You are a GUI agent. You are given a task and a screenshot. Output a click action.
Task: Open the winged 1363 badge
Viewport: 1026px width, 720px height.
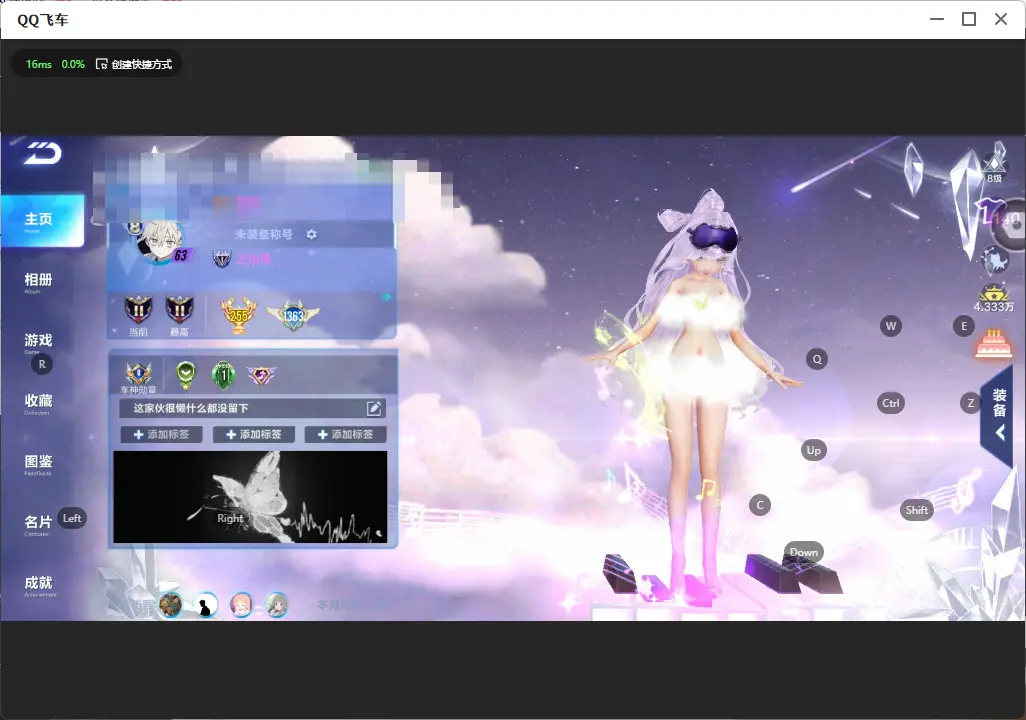pyautogui.click(x=293, y=315)
